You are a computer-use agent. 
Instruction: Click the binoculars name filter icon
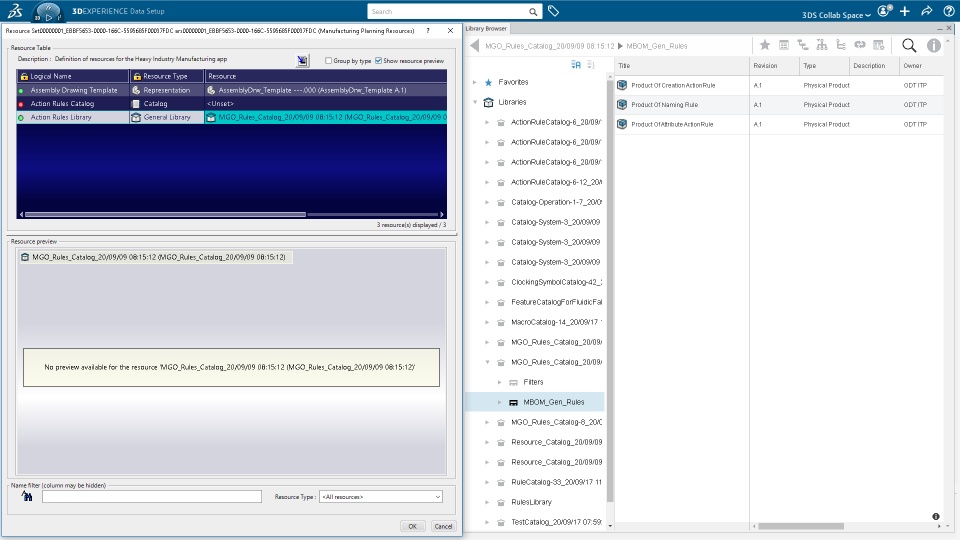pos(27,496)
